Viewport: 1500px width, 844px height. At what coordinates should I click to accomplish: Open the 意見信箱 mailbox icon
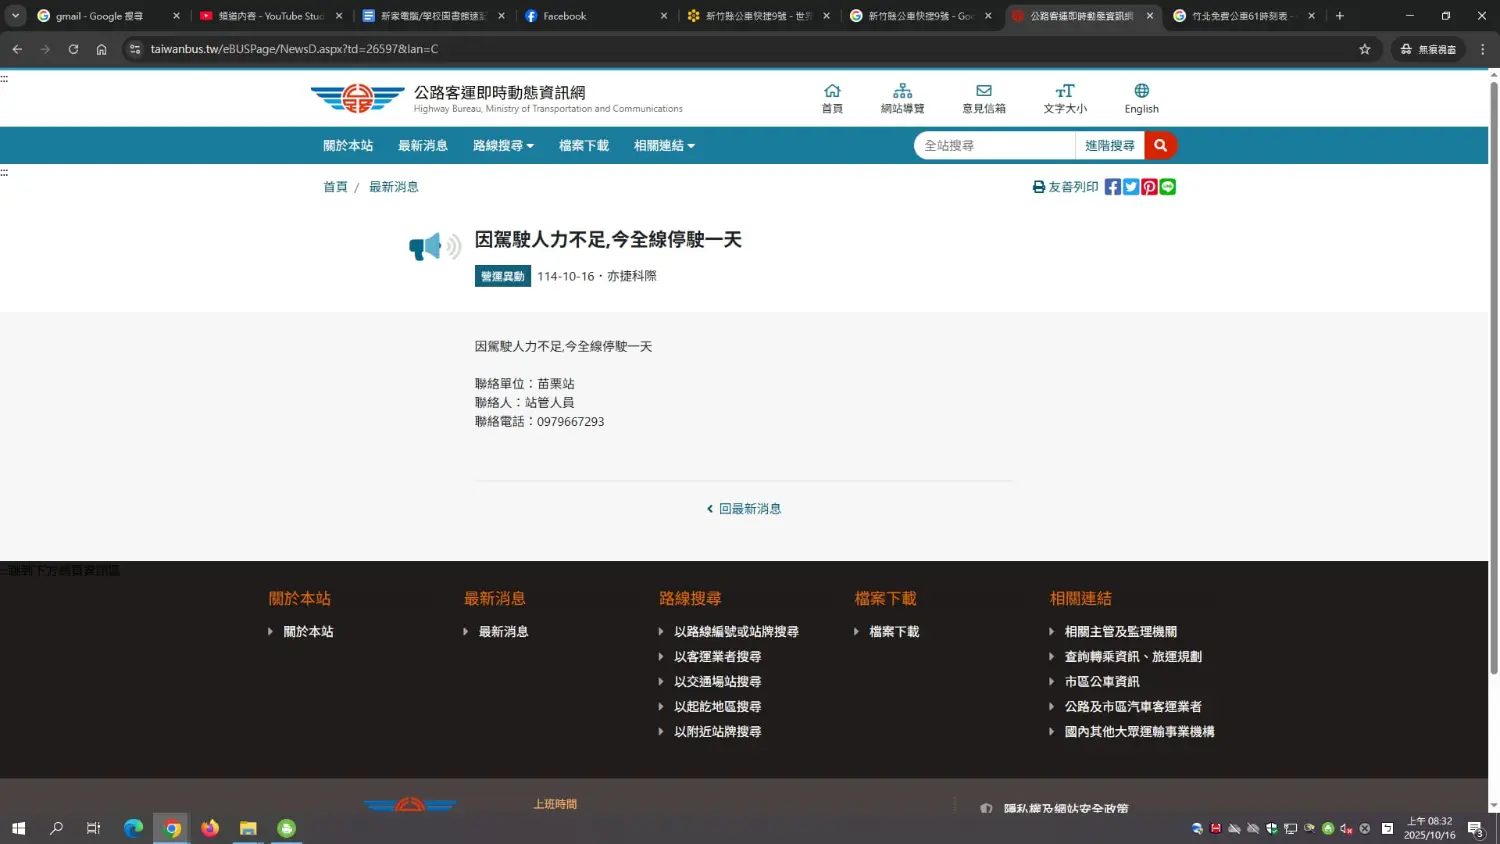(x=984, y=98)
